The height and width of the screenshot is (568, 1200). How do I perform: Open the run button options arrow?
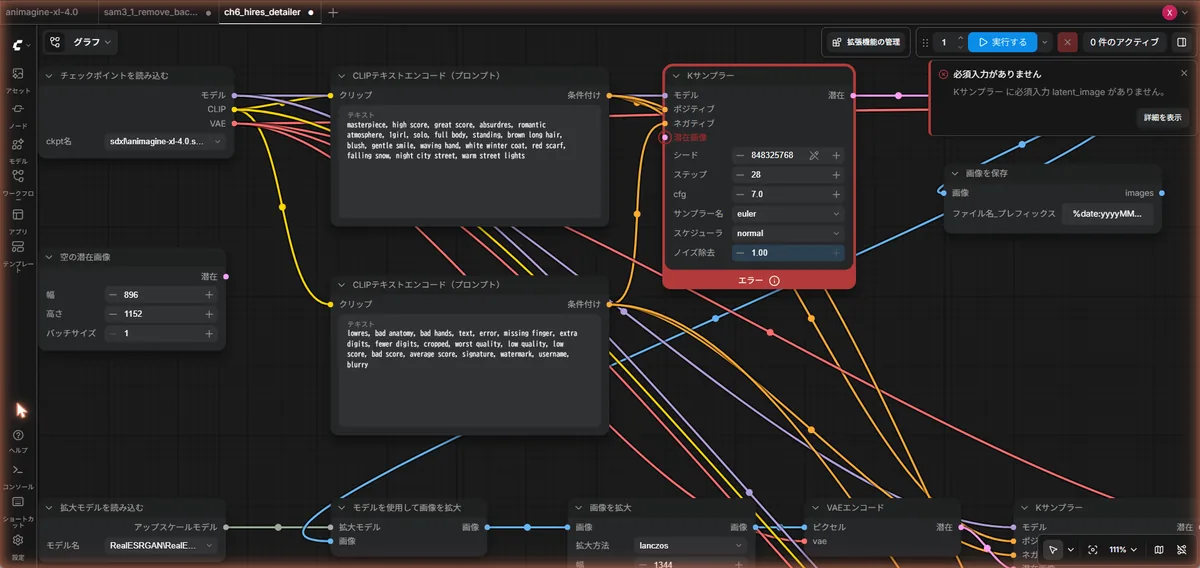[x=1045, y=42]
